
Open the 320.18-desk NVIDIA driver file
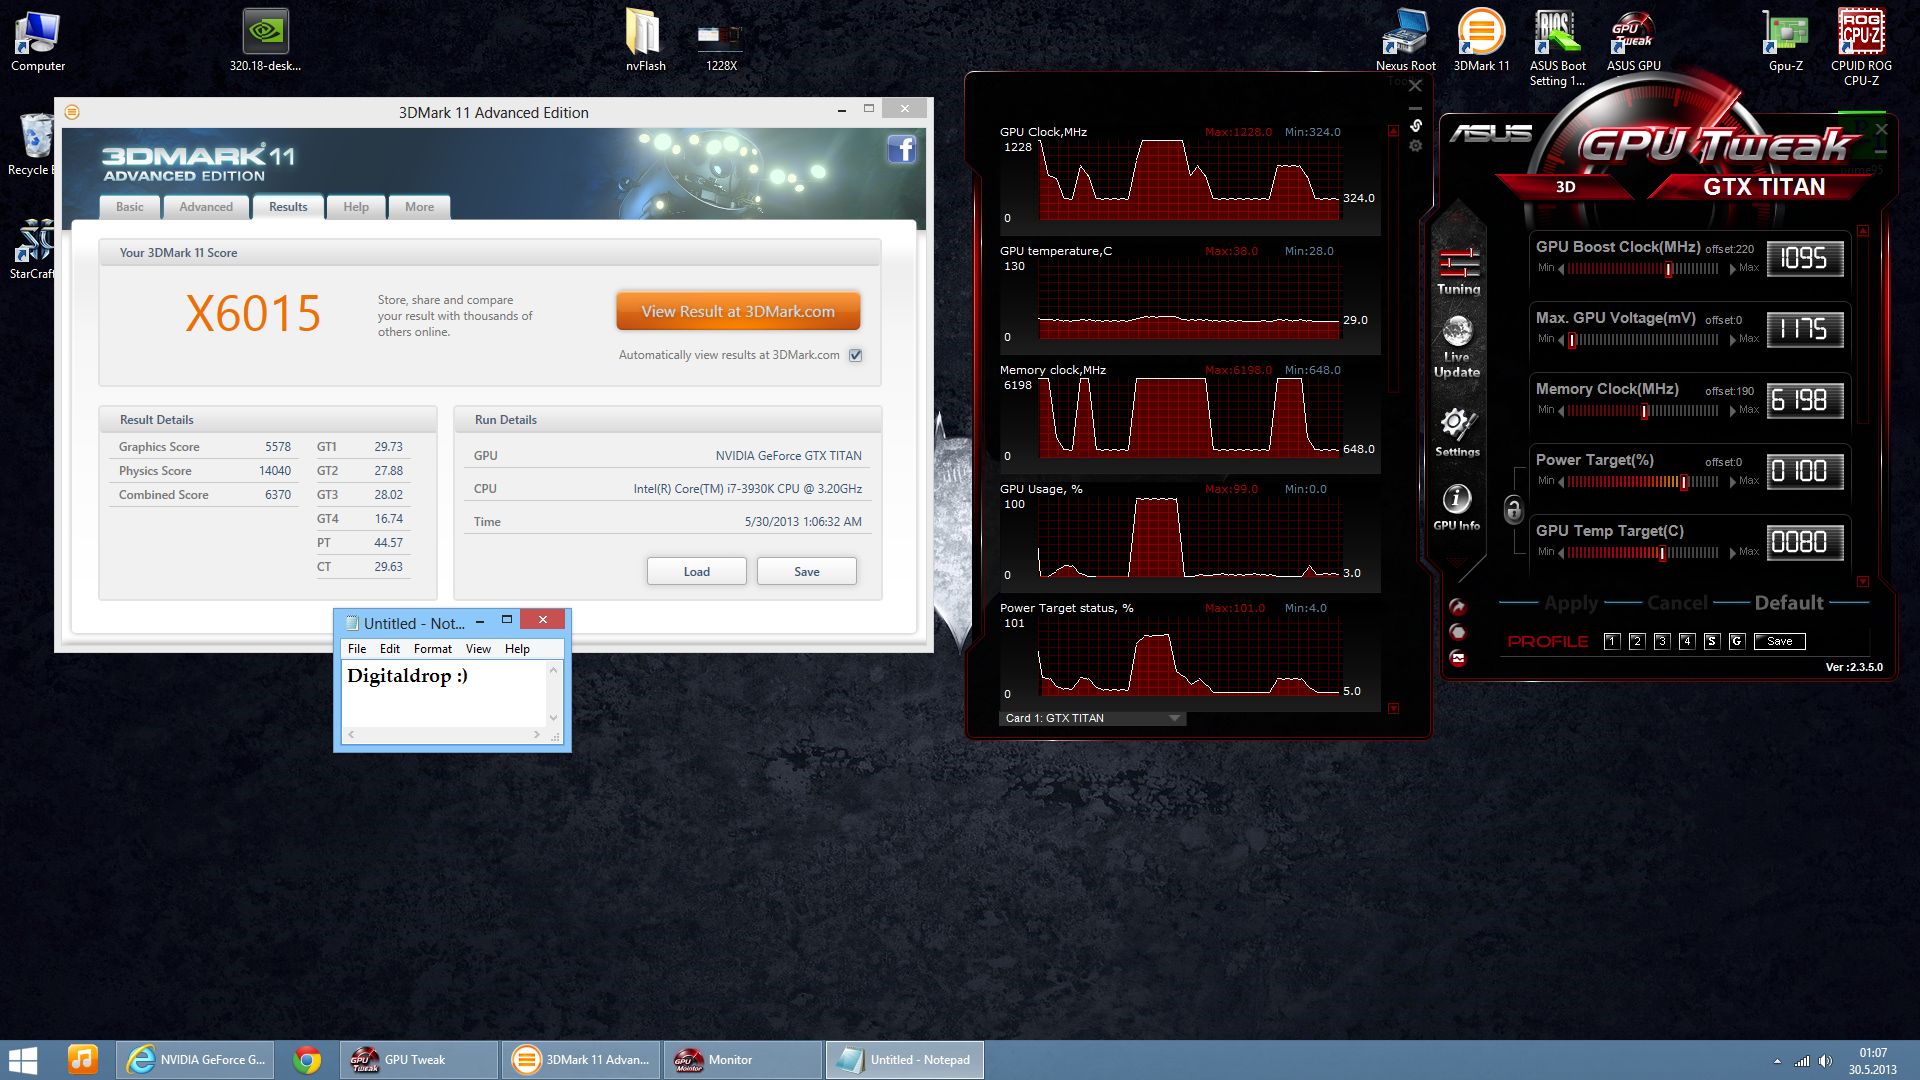tap(265, 42)
